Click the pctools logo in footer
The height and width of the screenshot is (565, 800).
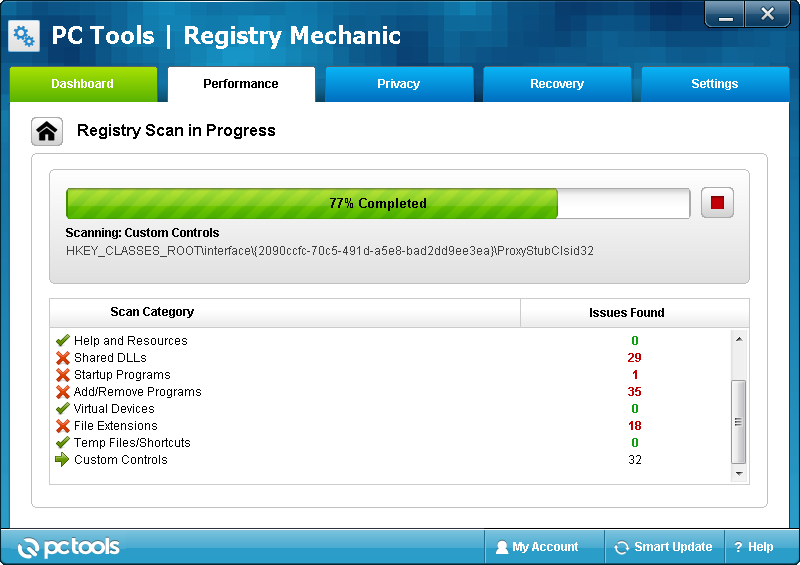(x=69, y=547)
